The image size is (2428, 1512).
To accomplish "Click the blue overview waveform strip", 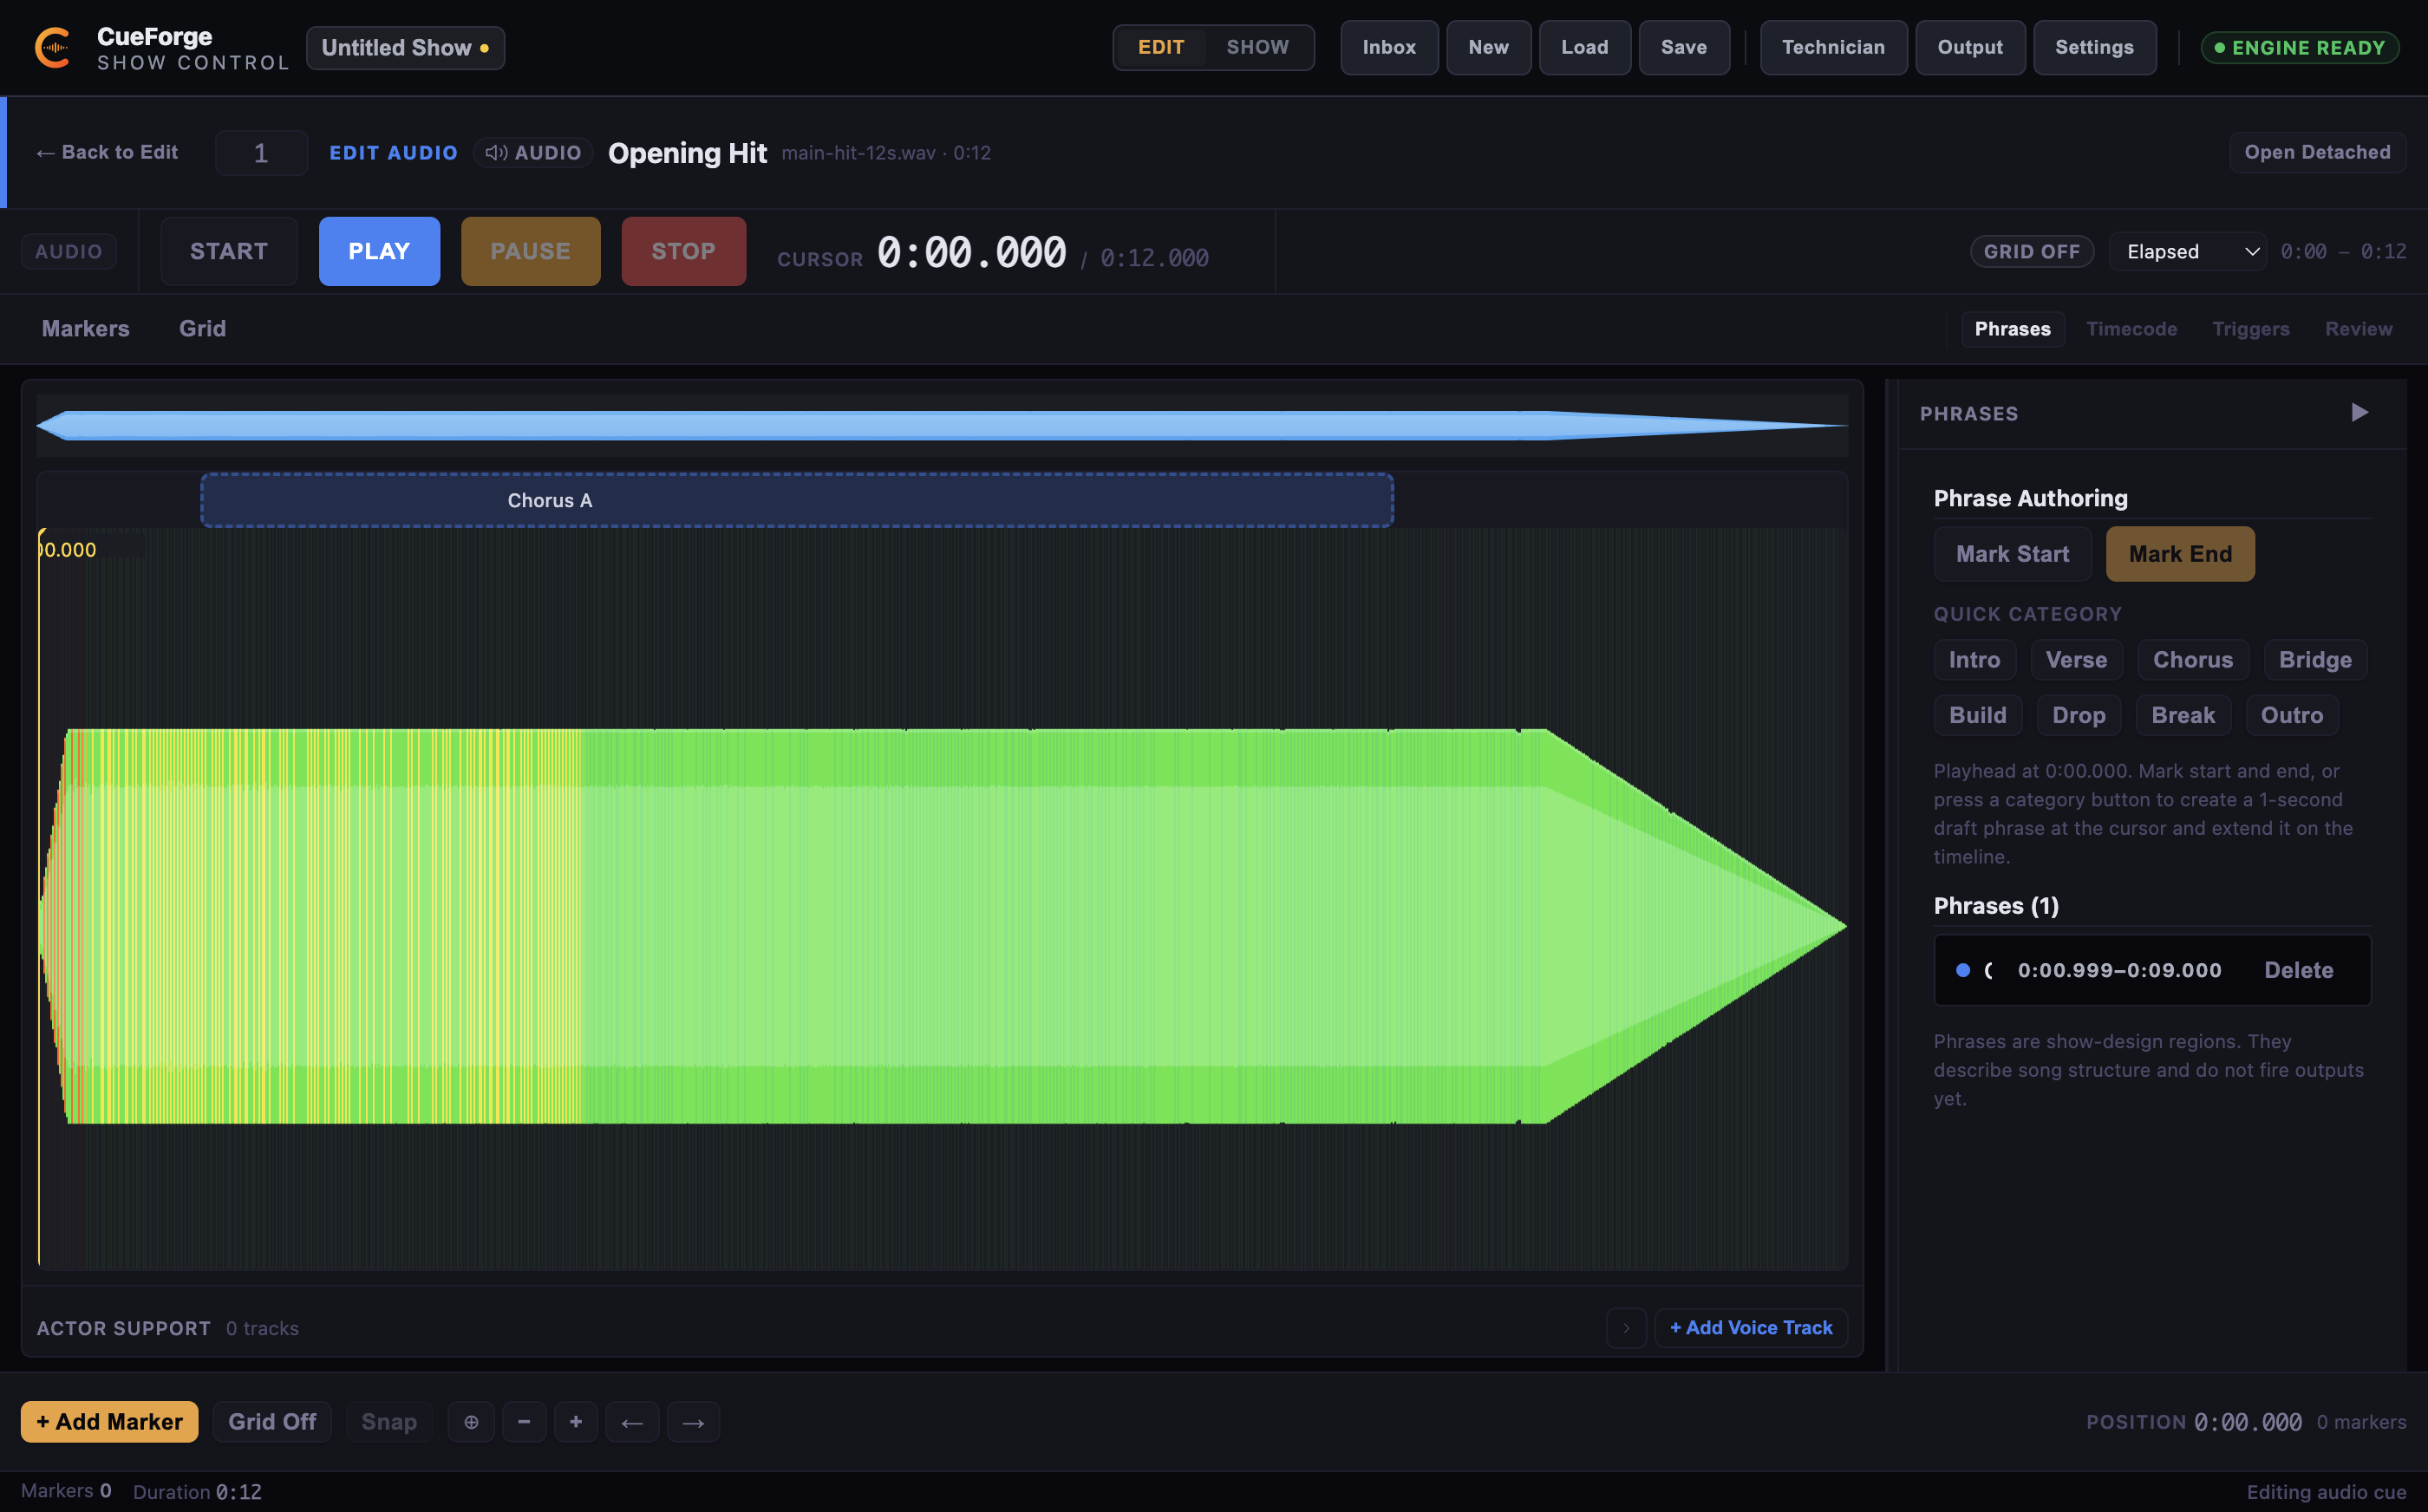I will 942,426.
